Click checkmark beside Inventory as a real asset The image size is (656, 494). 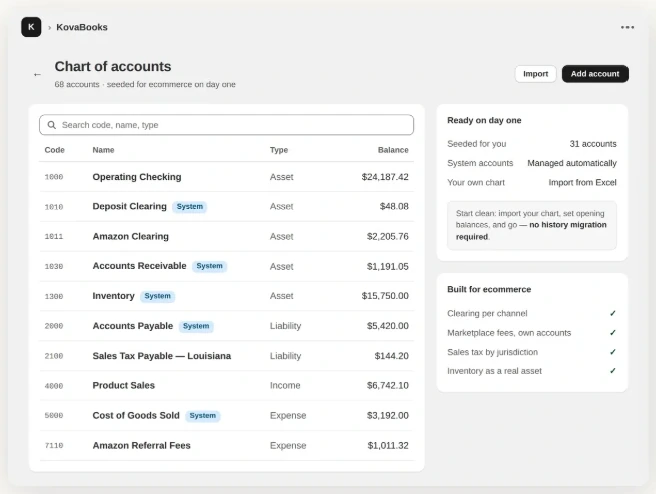[x=612, y=371]
